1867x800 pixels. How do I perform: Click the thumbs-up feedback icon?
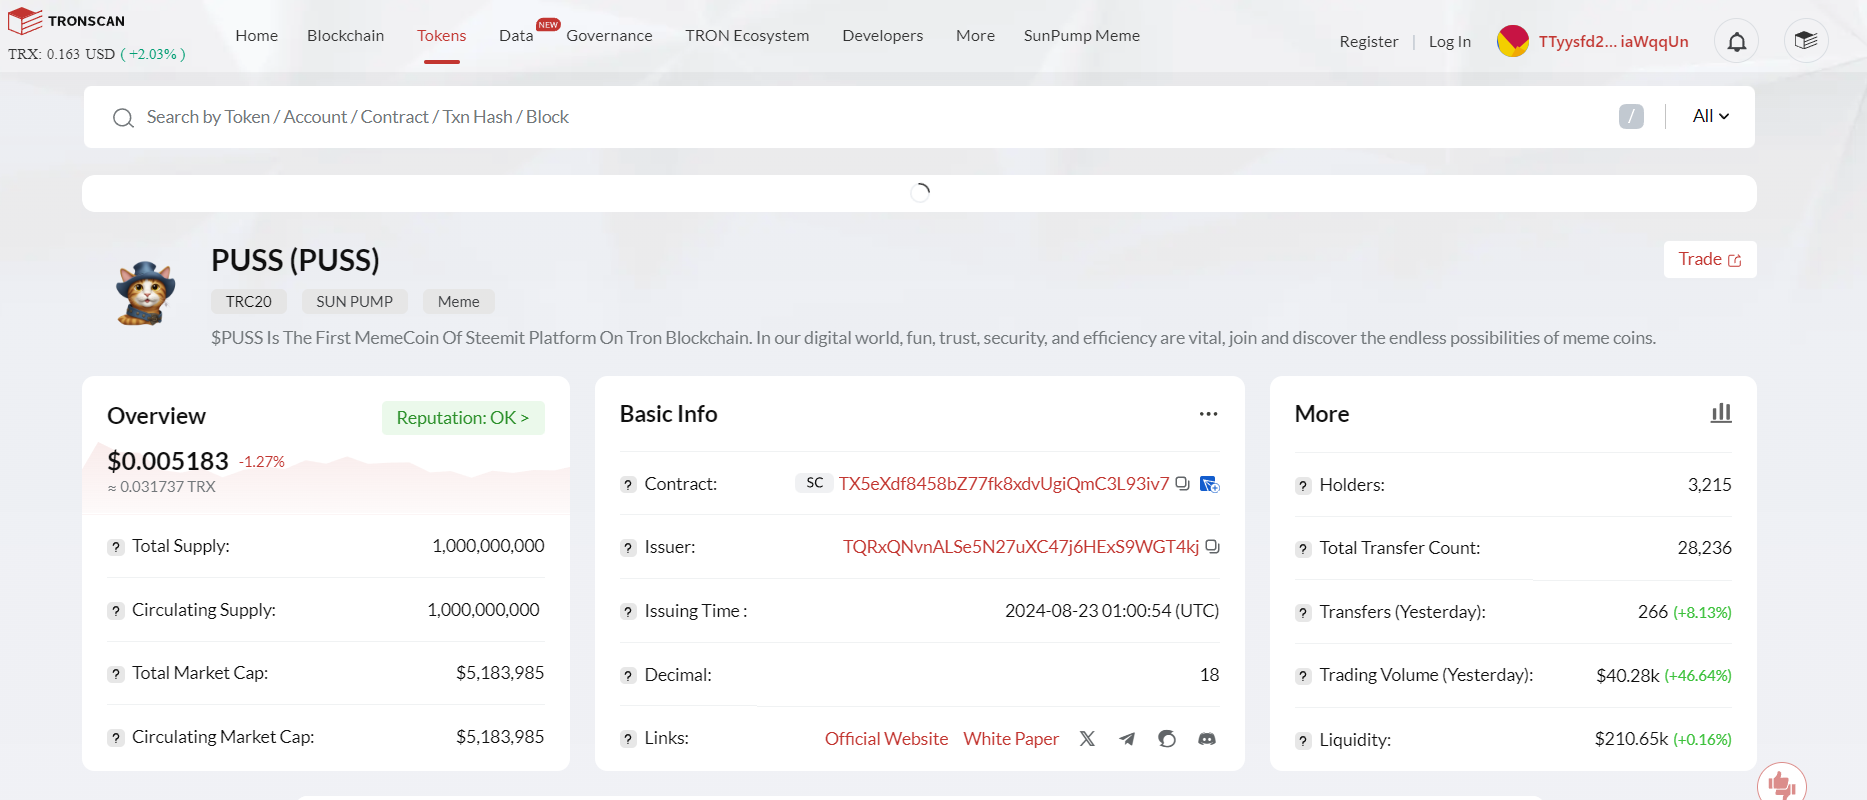click(1782, 784)
